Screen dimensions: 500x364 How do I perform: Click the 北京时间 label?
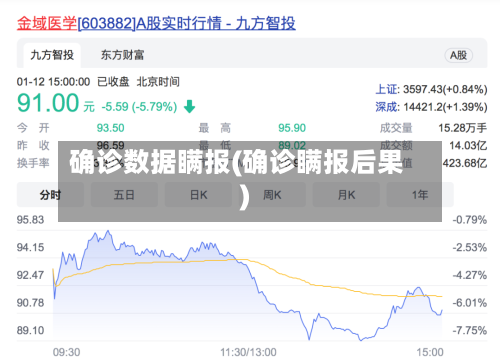(x=158, y=82)
